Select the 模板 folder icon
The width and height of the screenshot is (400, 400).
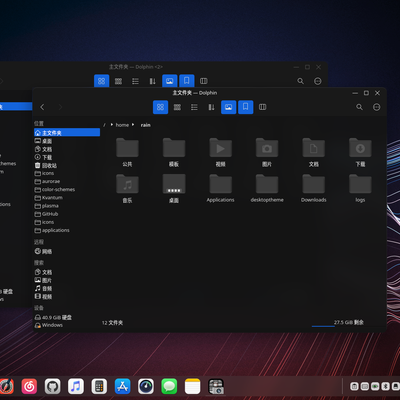[174, 148]
